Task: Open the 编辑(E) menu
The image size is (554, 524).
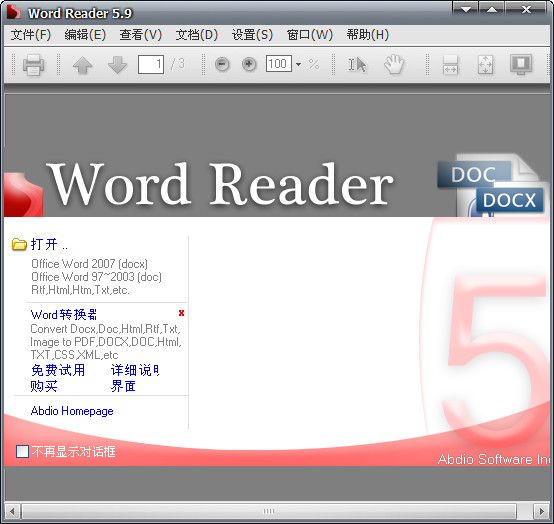Action: [85, 35]
